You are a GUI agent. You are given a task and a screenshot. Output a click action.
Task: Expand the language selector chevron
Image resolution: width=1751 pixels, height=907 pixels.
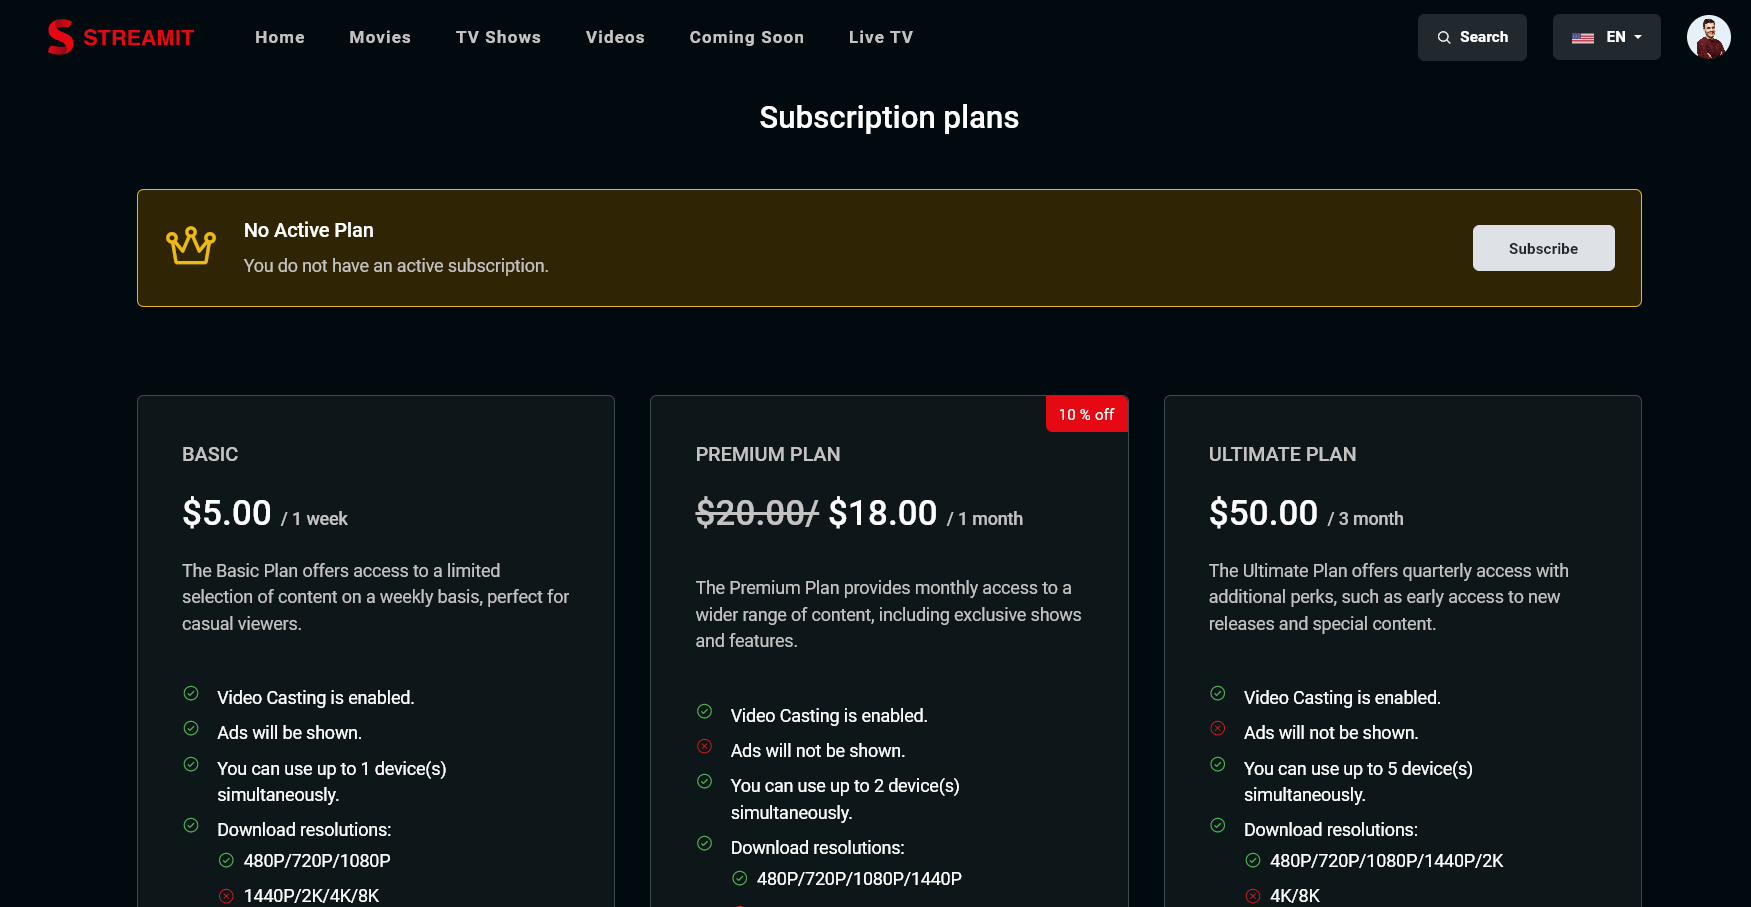click(1637, 37)
